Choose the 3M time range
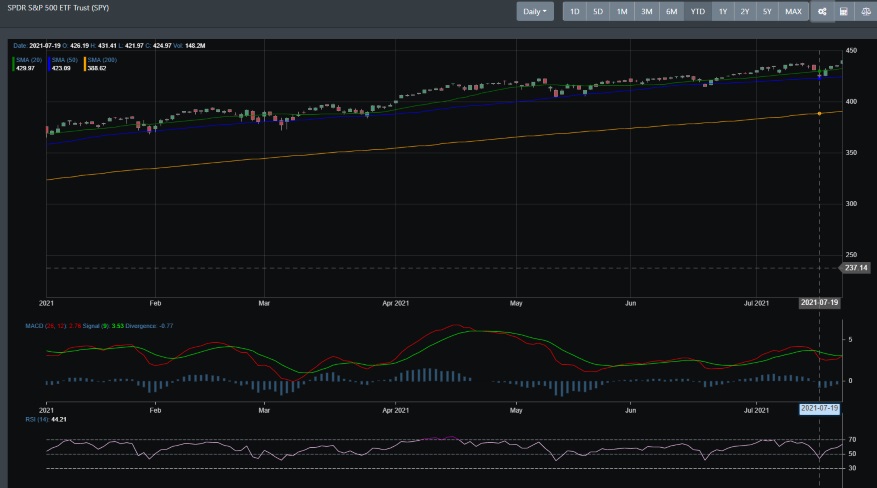The height and width of the screenshot is (488, 877). tap(647, 12)
